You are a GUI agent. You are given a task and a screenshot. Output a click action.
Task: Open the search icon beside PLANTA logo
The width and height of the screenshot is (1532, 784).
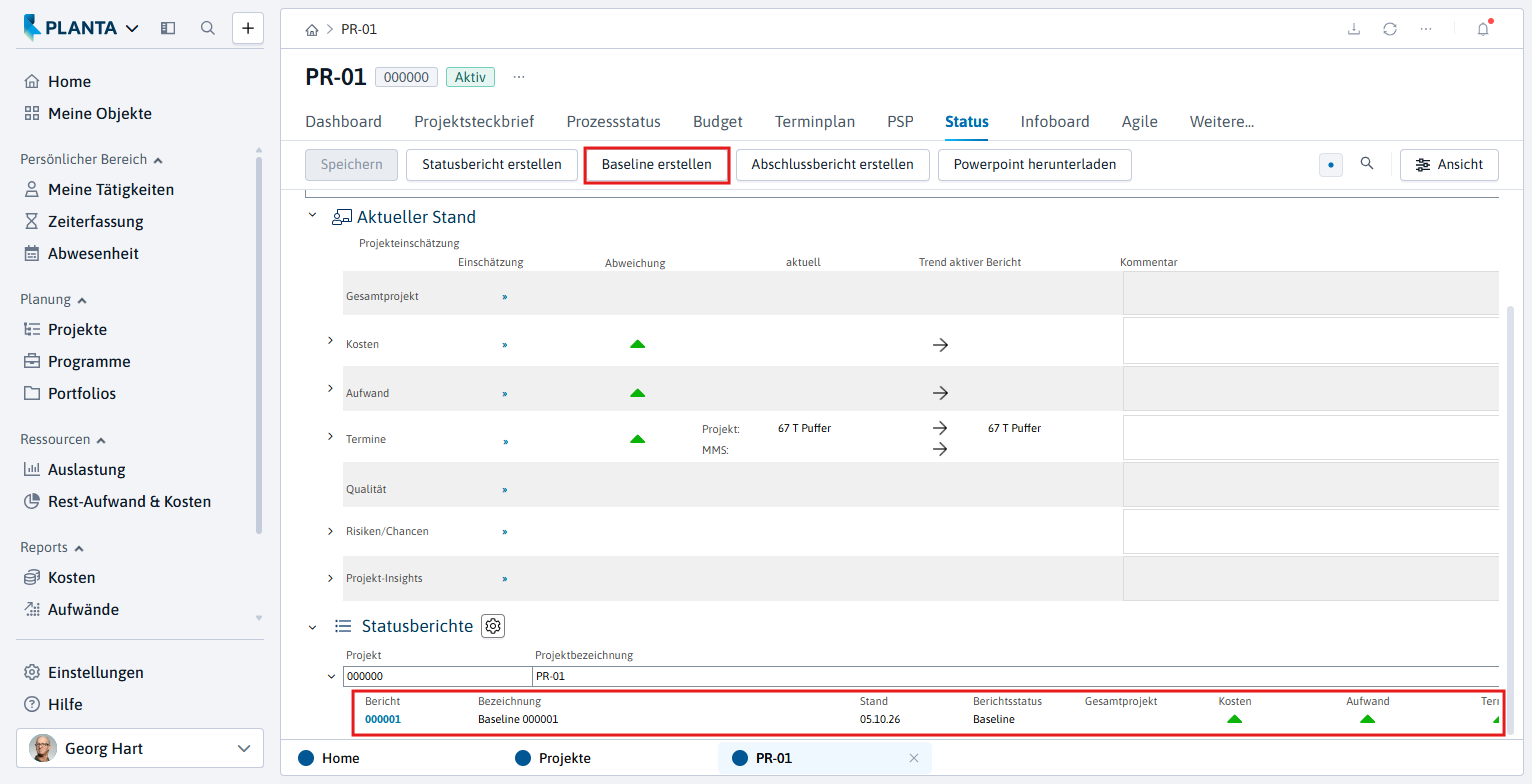click(208, 28)
